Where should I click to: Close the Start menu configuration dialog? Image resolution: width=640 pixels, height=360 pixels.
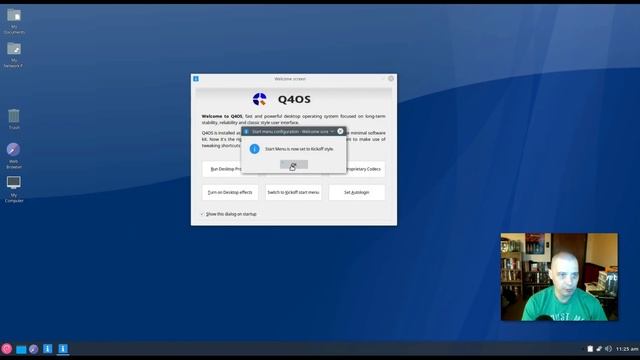click(340, 131)
